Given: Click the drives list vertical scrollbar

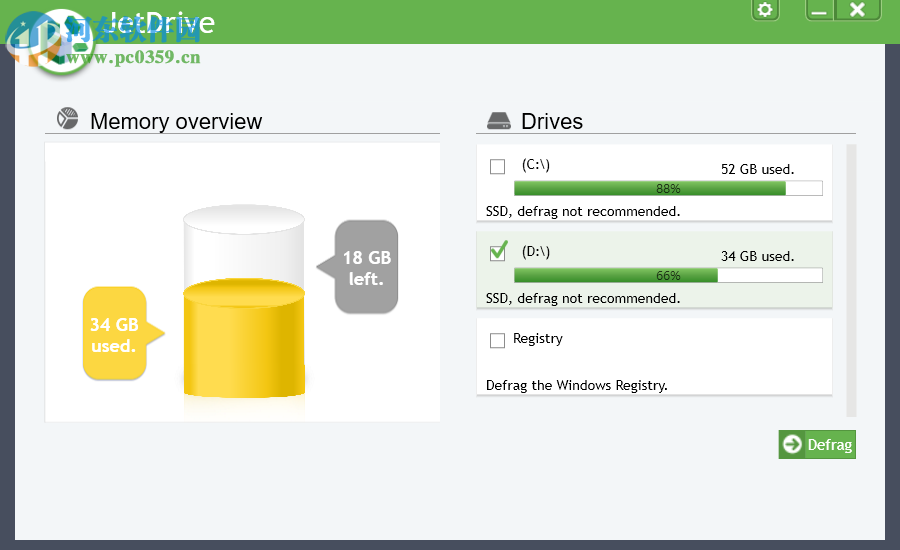Looking at the screenshot, I should [851, 280].
